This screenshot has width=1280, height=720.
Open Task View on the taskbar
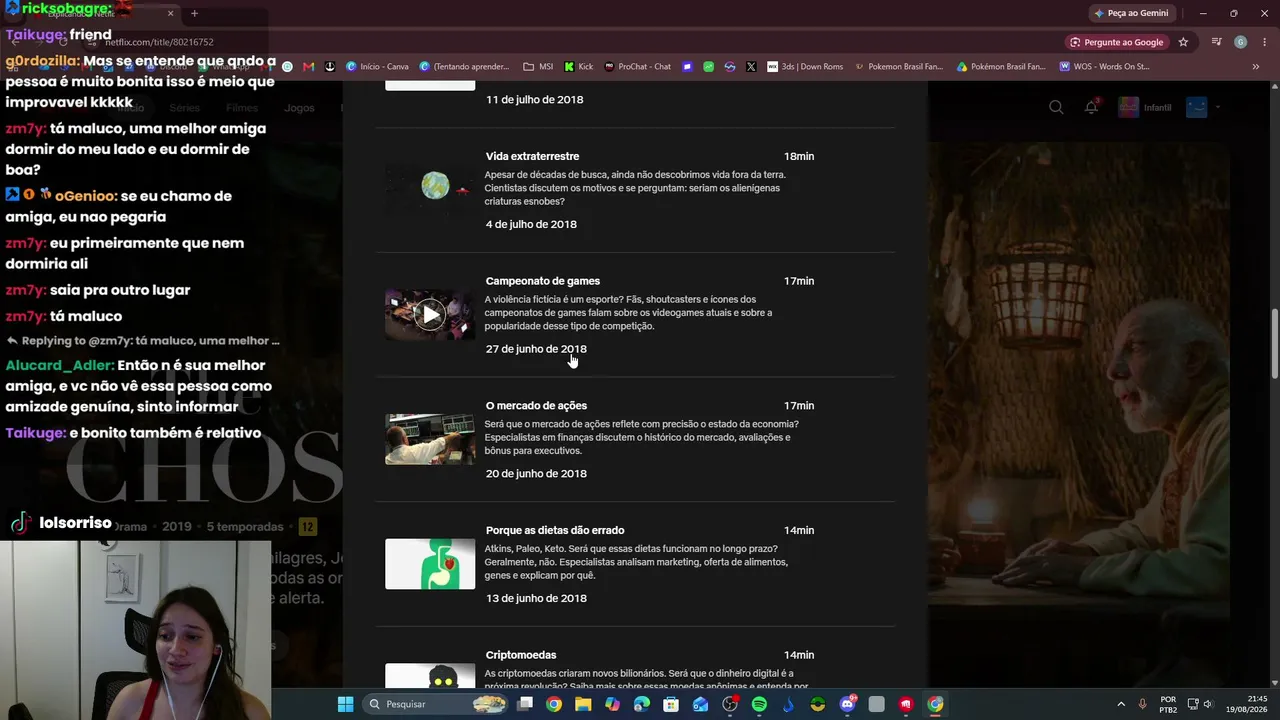(x=525, y=704)
